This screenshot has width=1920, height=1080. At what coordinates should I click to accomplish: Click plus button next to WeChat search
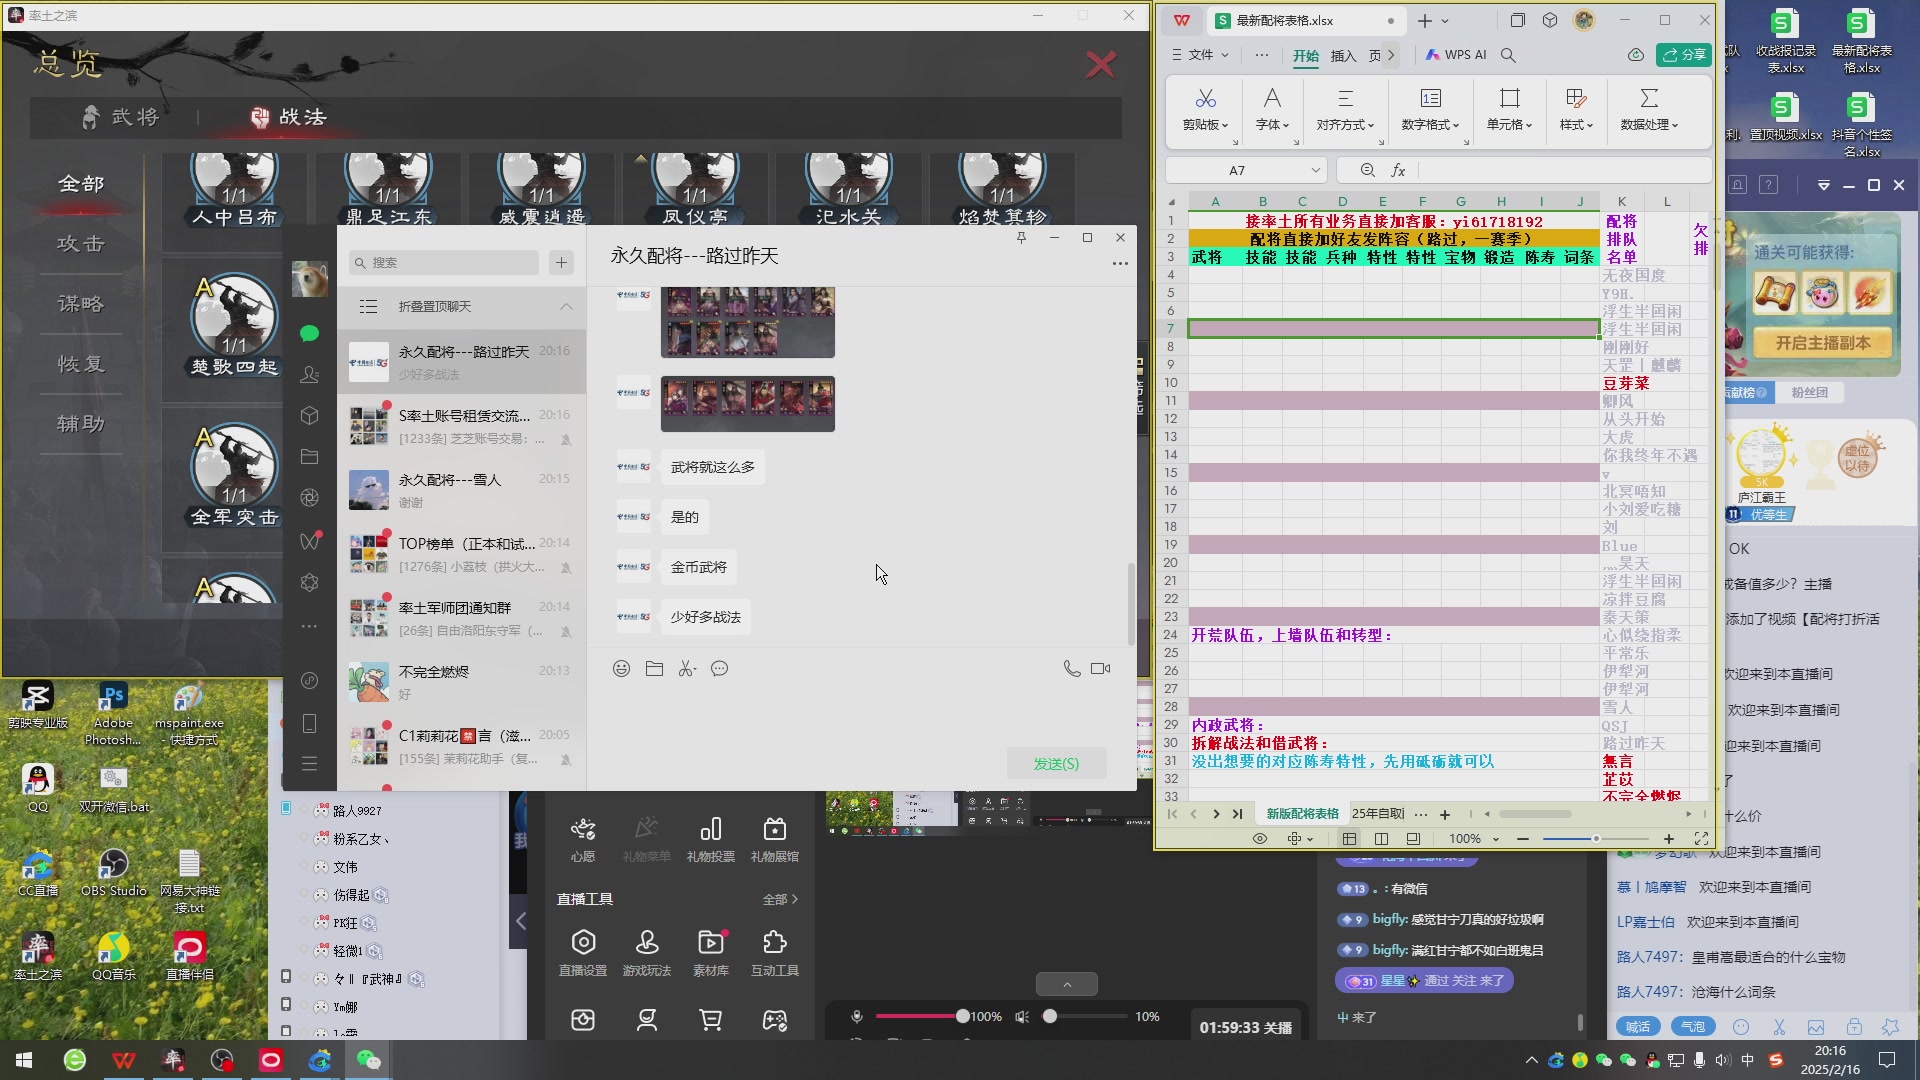[x=561, y=262]
